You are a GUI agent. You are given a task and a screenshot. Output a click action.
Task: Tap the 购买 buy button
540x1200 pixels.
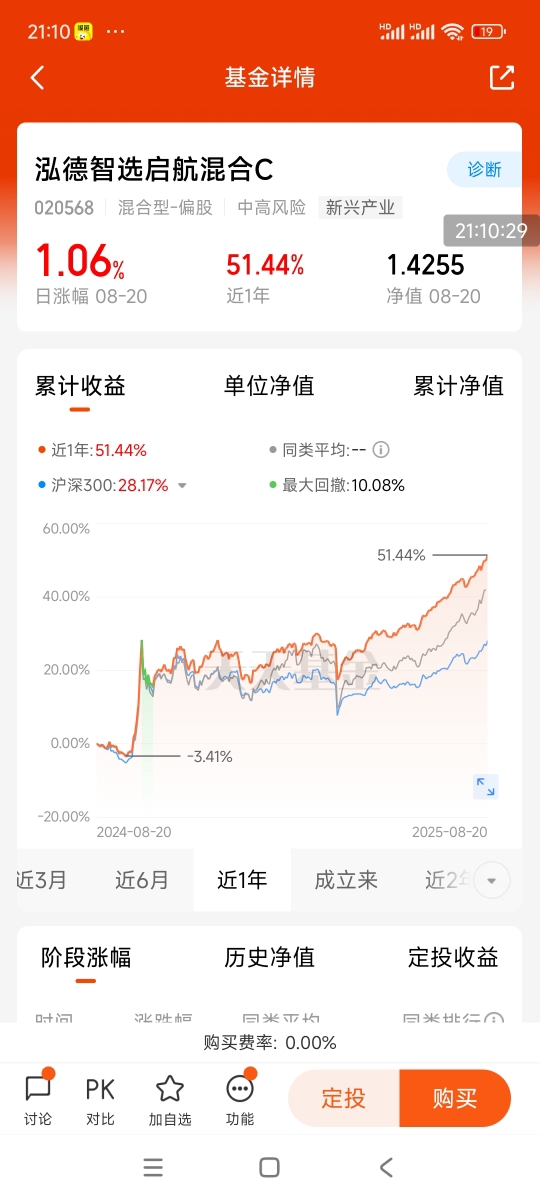455,1098
